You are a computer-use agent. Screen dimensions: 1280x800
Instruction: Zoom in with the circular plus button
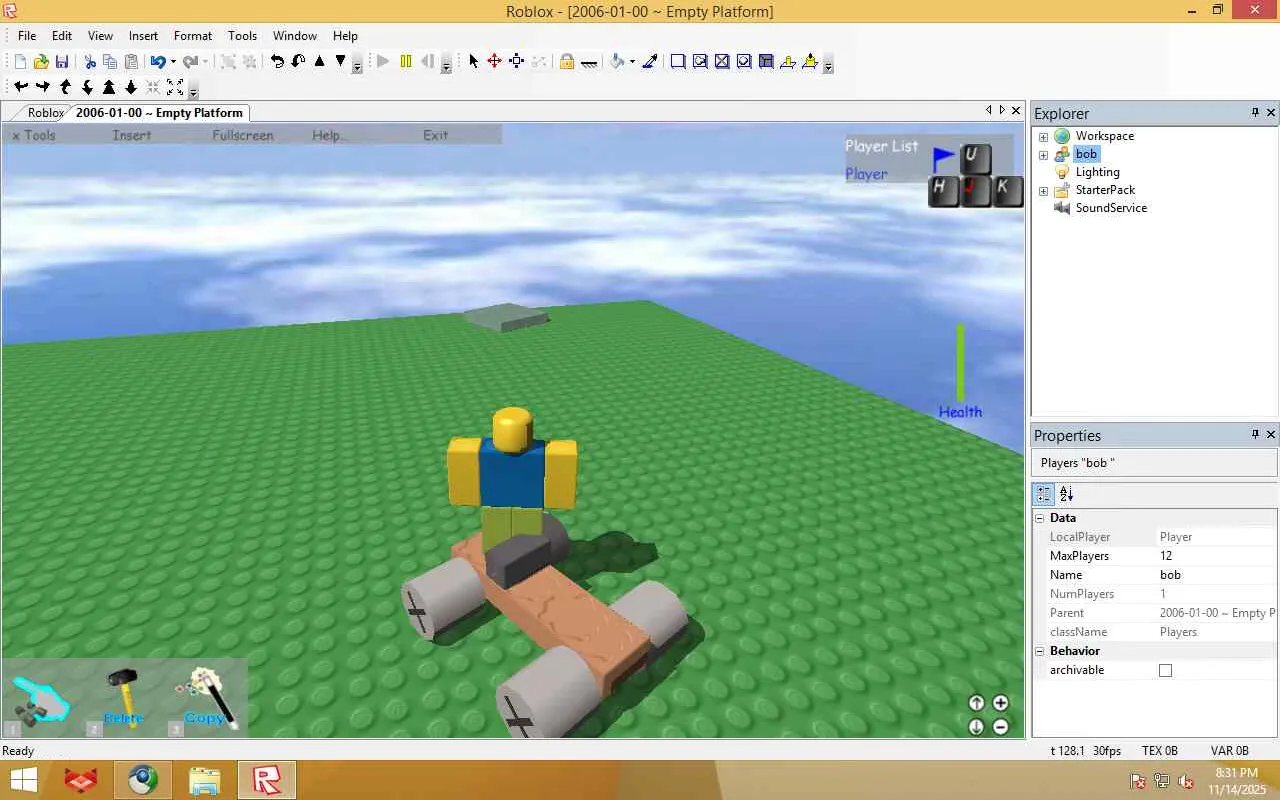coord(1000,703)
